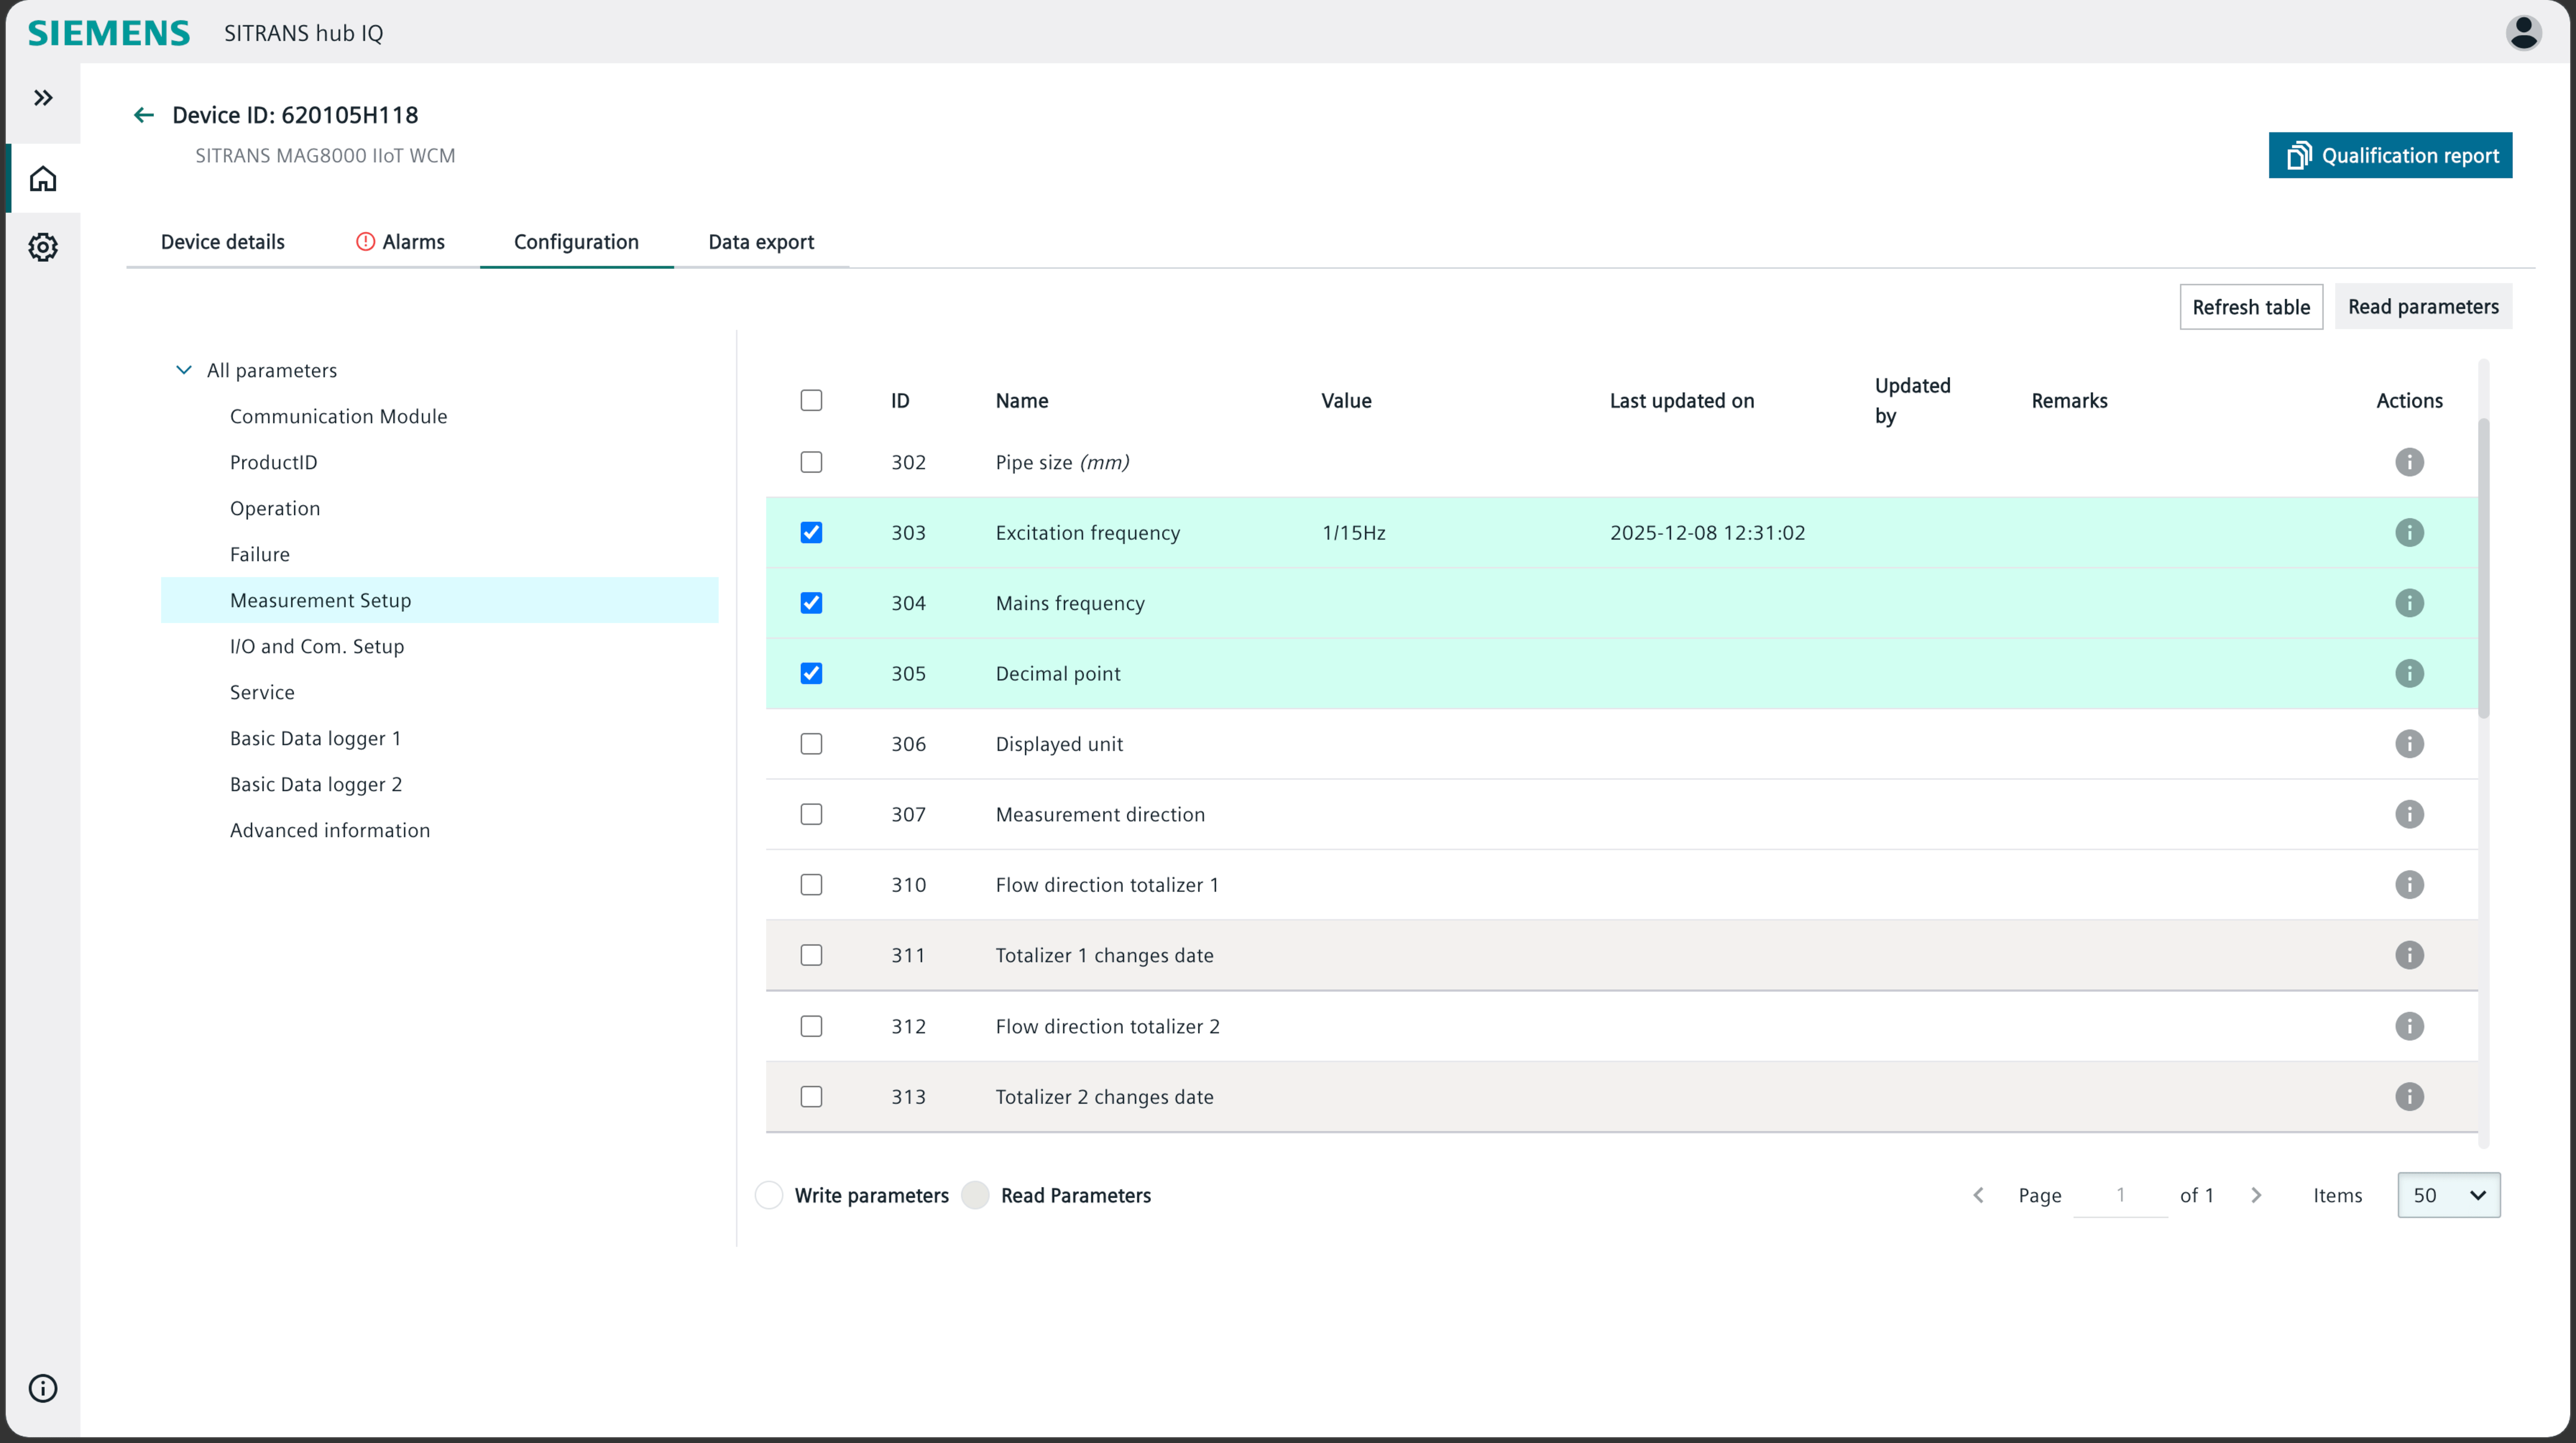Click the ID column header

[x=900, y=401]
